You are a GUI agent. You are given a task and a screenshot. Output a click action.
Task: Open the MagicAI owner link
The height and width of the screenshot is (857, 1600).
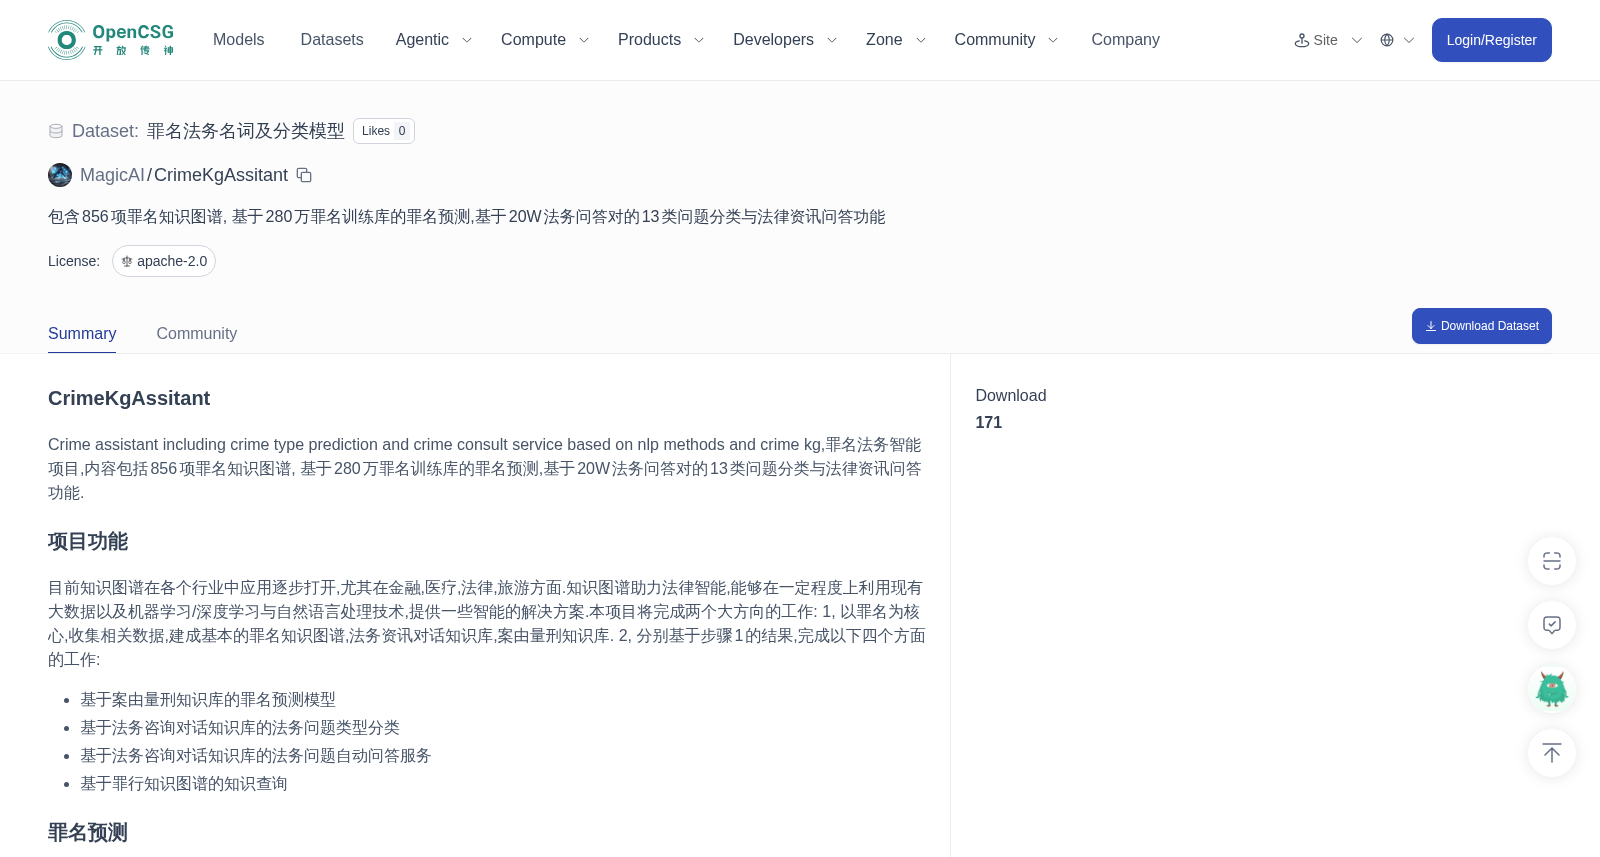112,175
